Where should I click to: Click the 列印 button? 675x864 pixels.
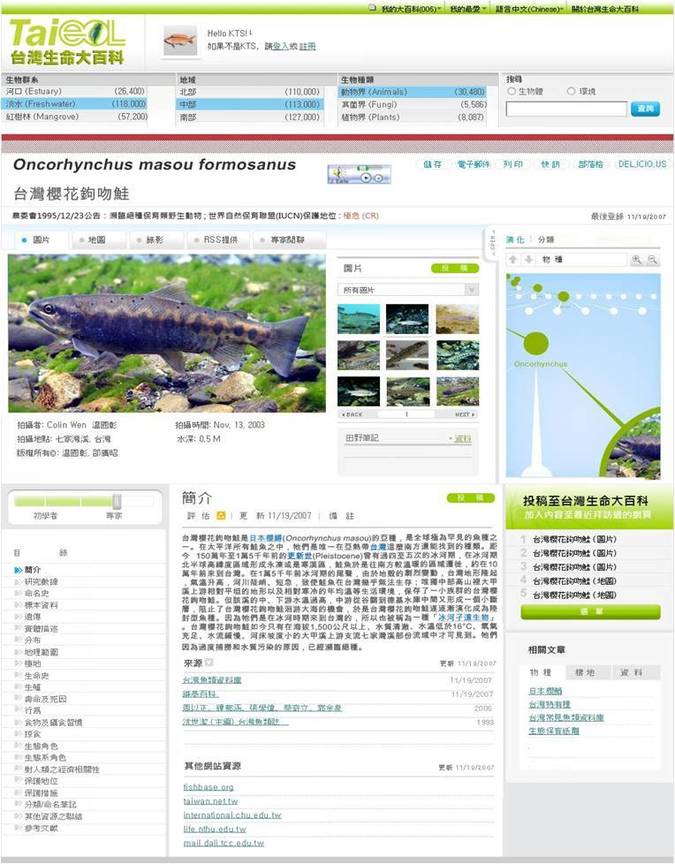[512, 164]
